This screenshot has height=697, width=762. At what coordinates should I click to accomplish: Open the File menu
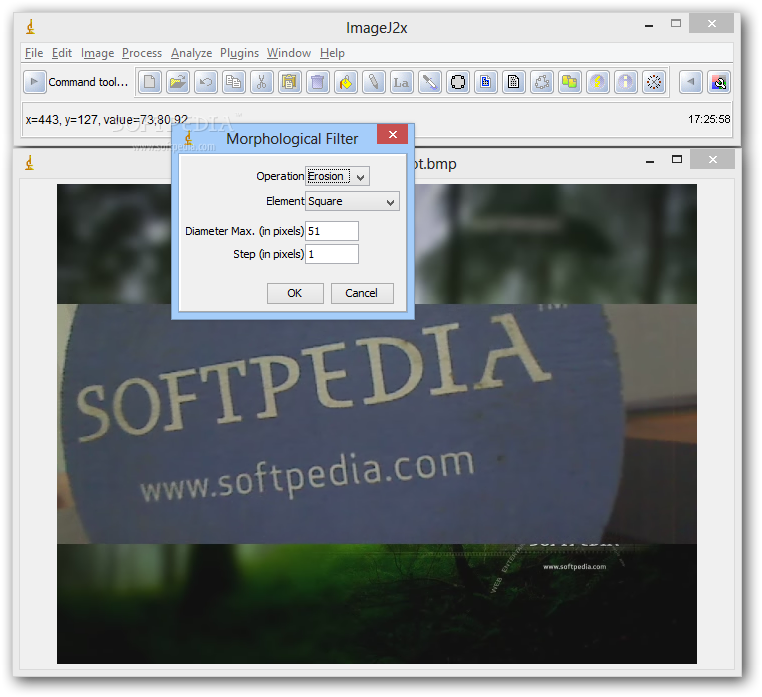tap(34, 53)
